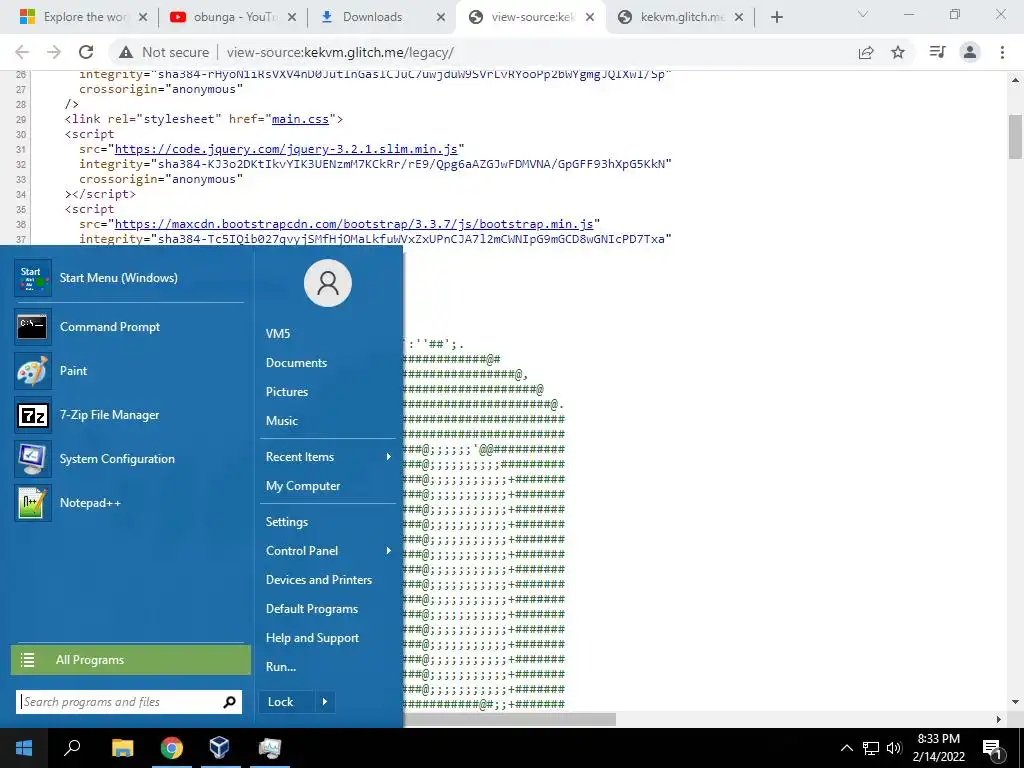The height and width of the screenshot is (768, 1024).
Task: Open VirtualBox cube icon on taskbar
Action: [x=220, y=748]
